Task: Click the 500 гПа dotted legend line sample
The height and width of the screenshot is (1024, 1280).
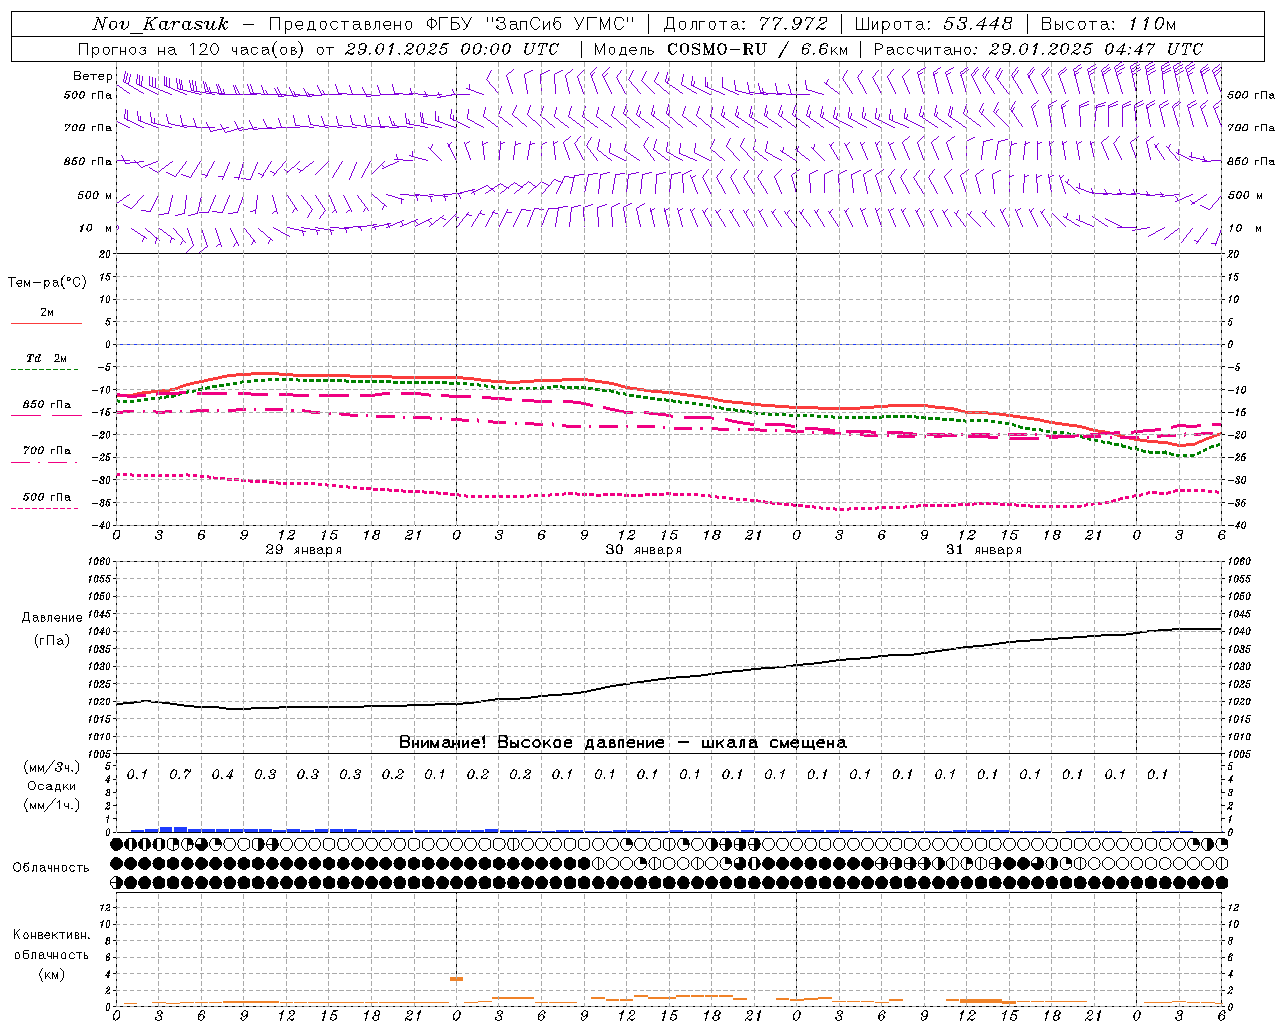Action: click(46, 508)
